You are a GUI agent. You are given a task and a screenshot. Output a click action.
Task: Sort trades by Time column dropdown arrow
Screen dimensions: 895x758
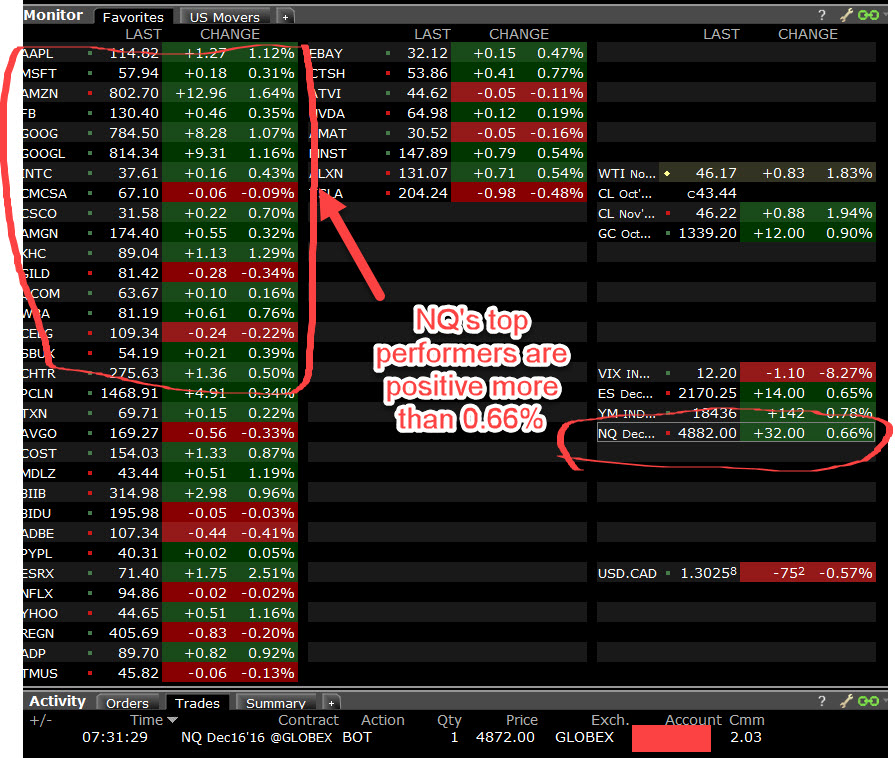172,720
